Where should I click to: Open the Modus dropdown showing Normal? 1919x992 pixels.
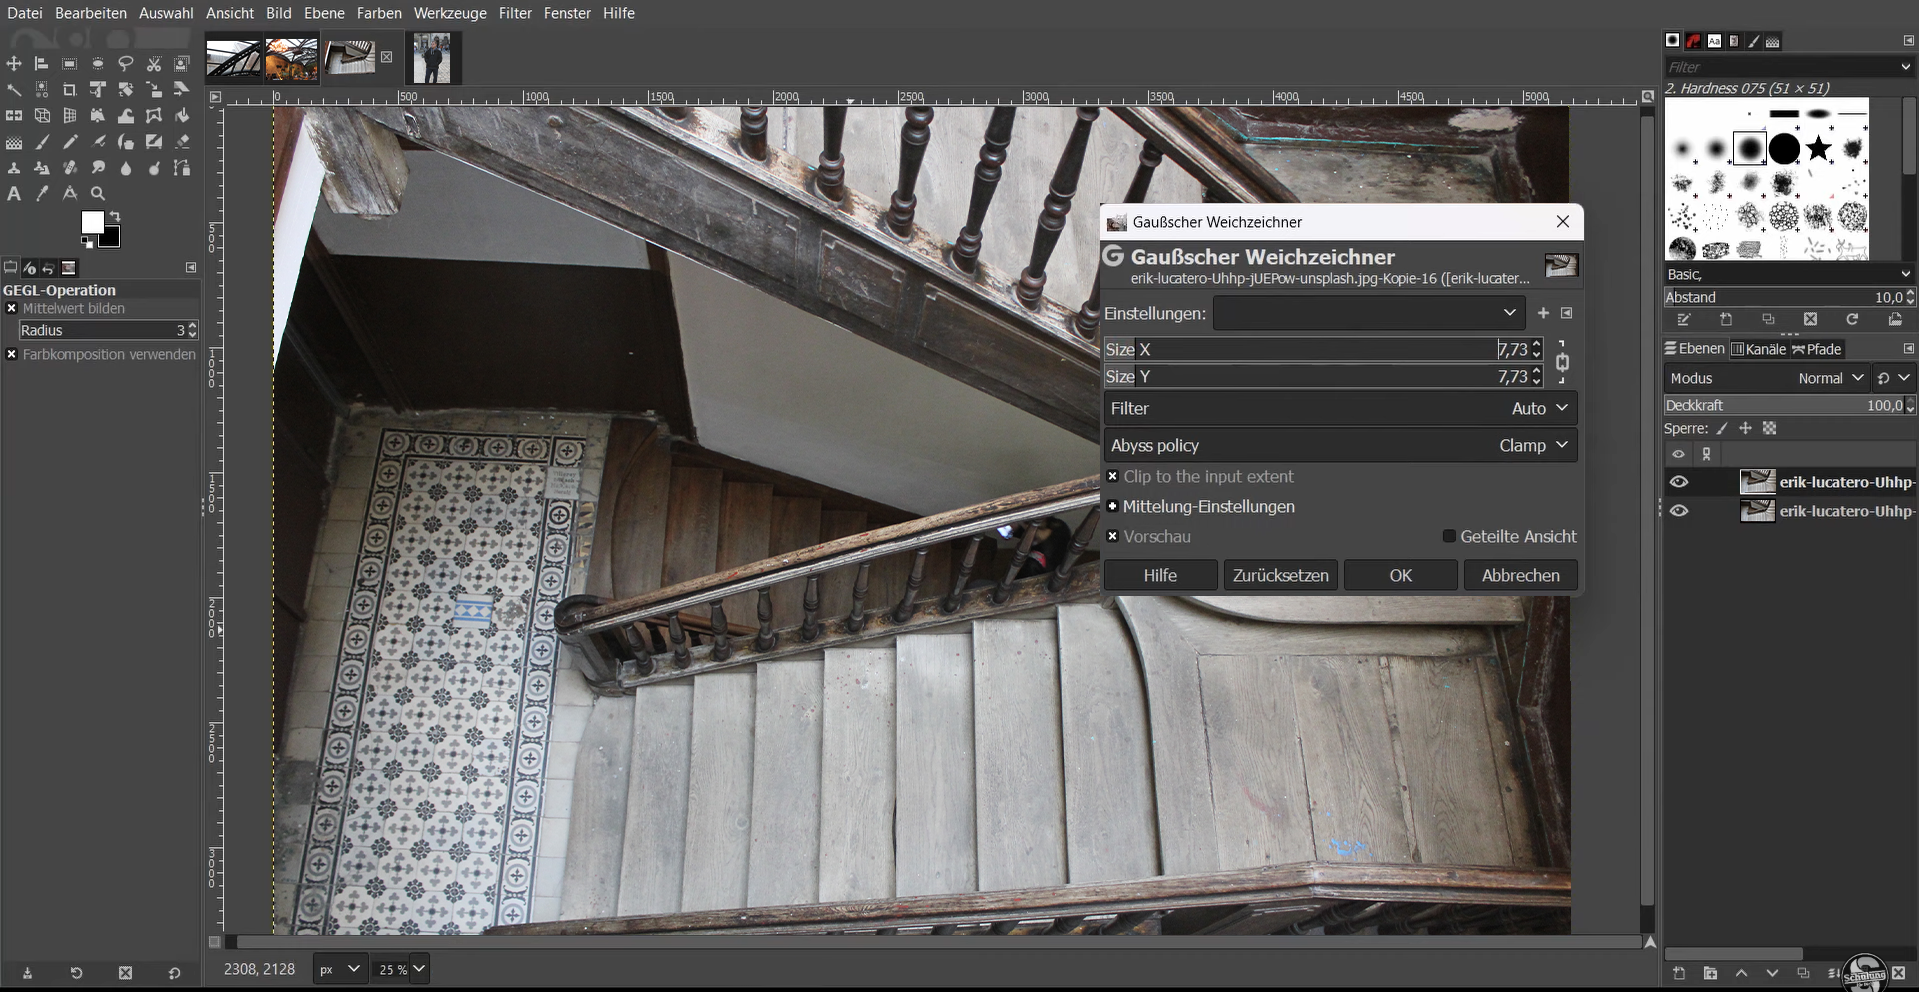[1830, 378]
